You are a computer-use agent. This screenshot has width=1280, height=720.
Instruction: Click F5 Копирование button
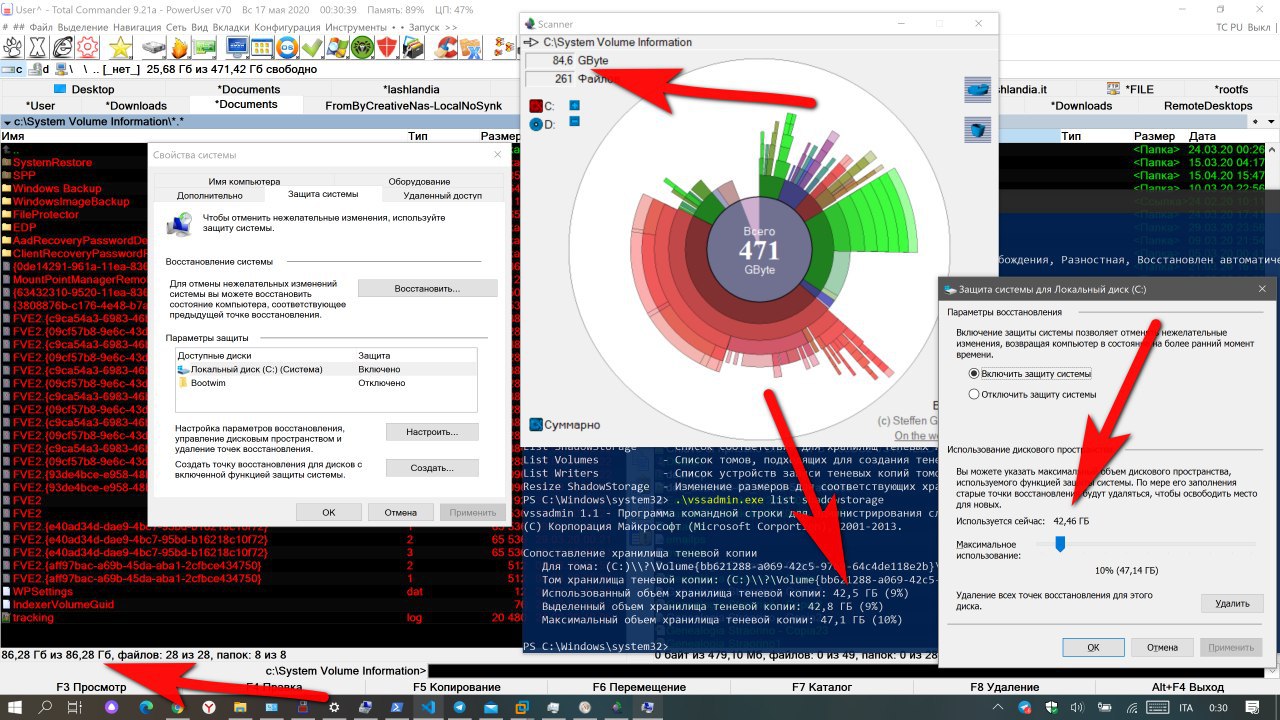pyautogui.click(x=457, y=687)
